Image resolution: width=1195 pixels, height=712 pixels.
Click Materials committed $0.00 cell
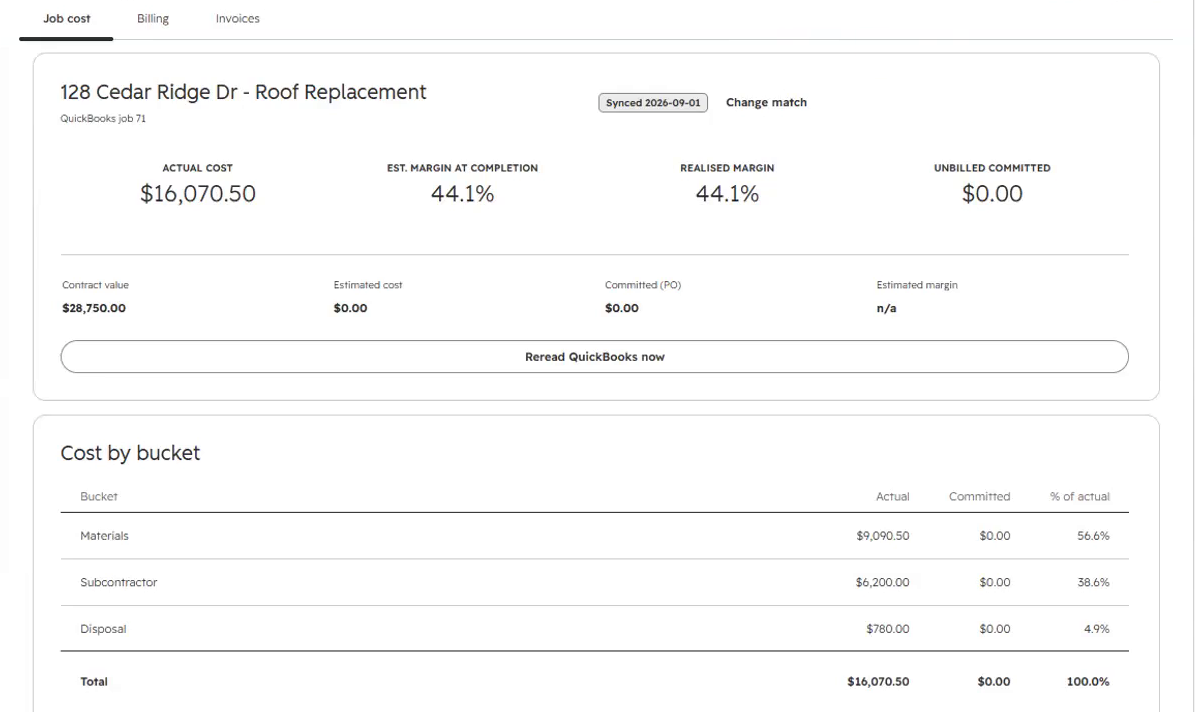tap(995, 536)
